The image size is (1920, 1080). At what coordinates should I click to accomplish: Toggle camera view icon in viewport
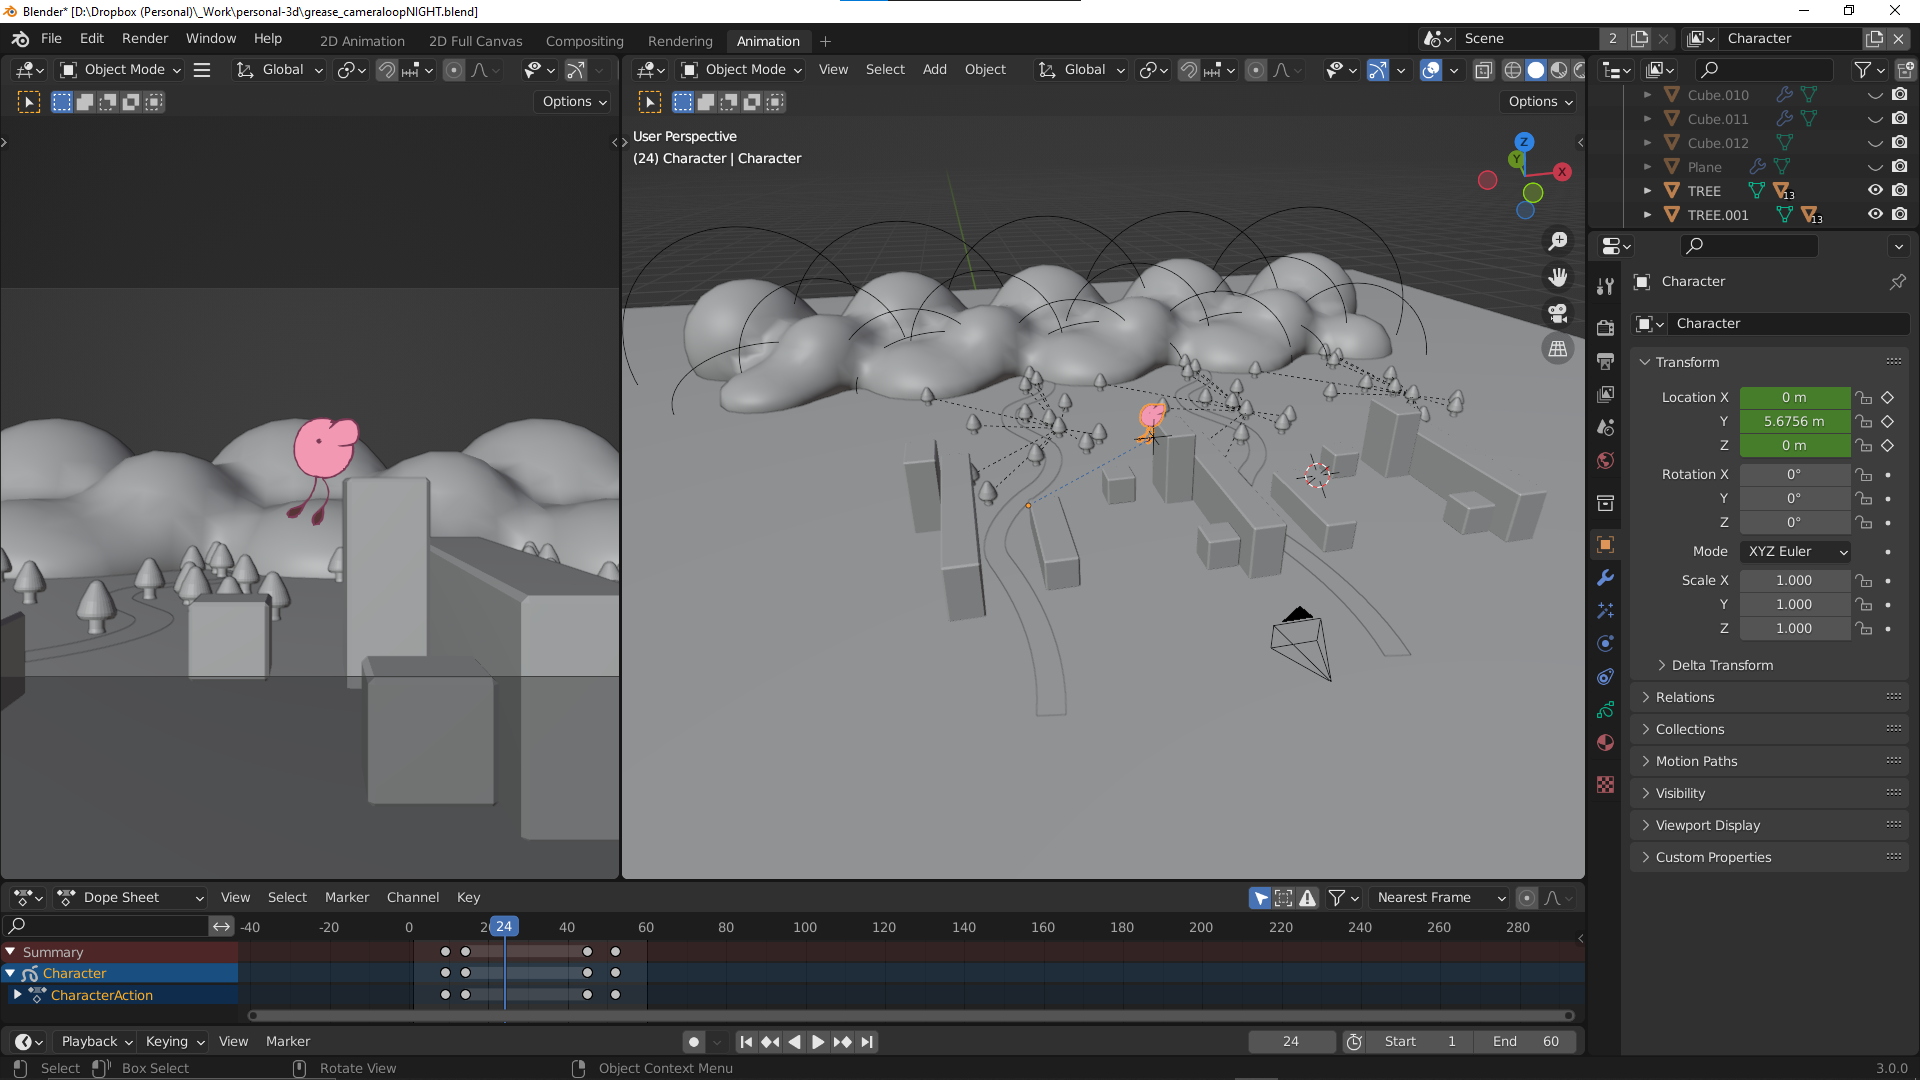[1557, 313]
